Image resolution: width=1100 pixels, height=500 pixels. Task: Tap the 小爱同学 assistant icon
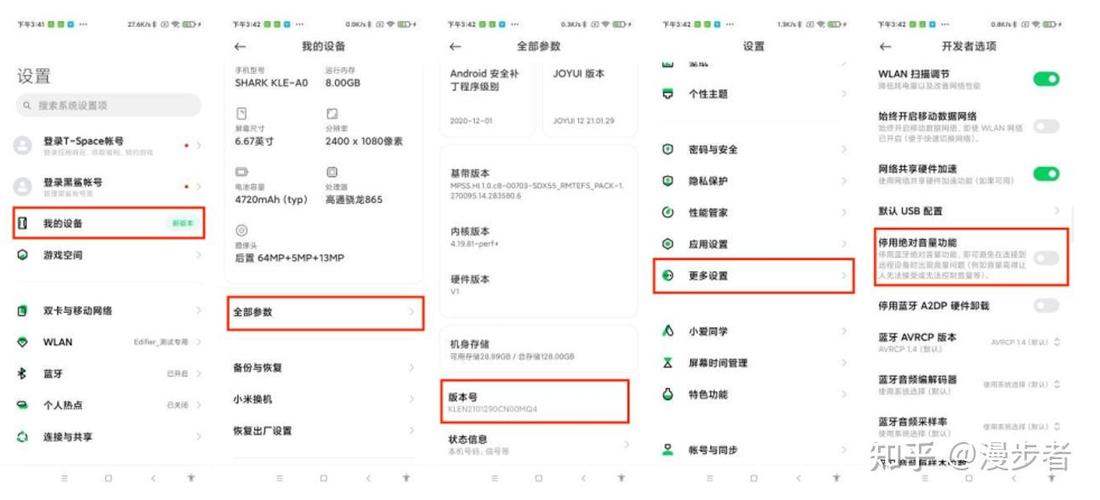[668, 331]
